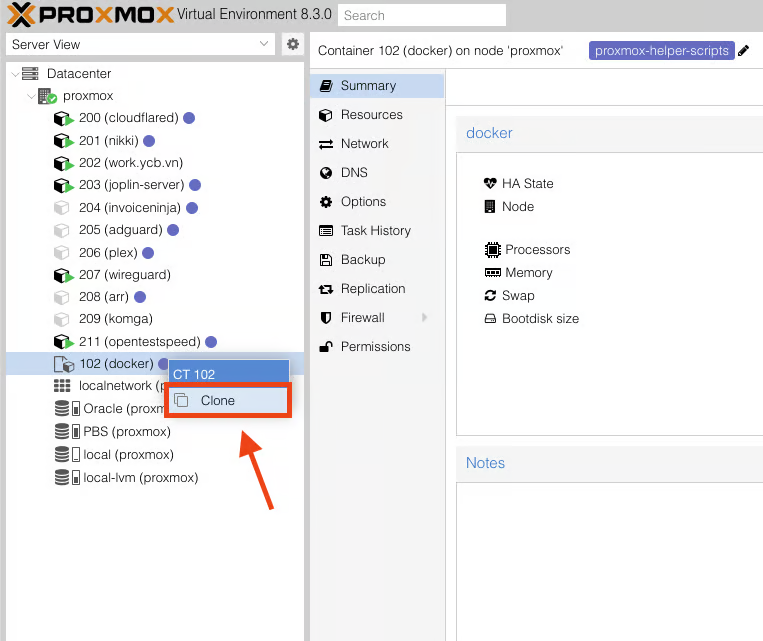This screenshot has height=641, width=763.
Task: Click the Clone copy icon
Action: pos(181,400)
